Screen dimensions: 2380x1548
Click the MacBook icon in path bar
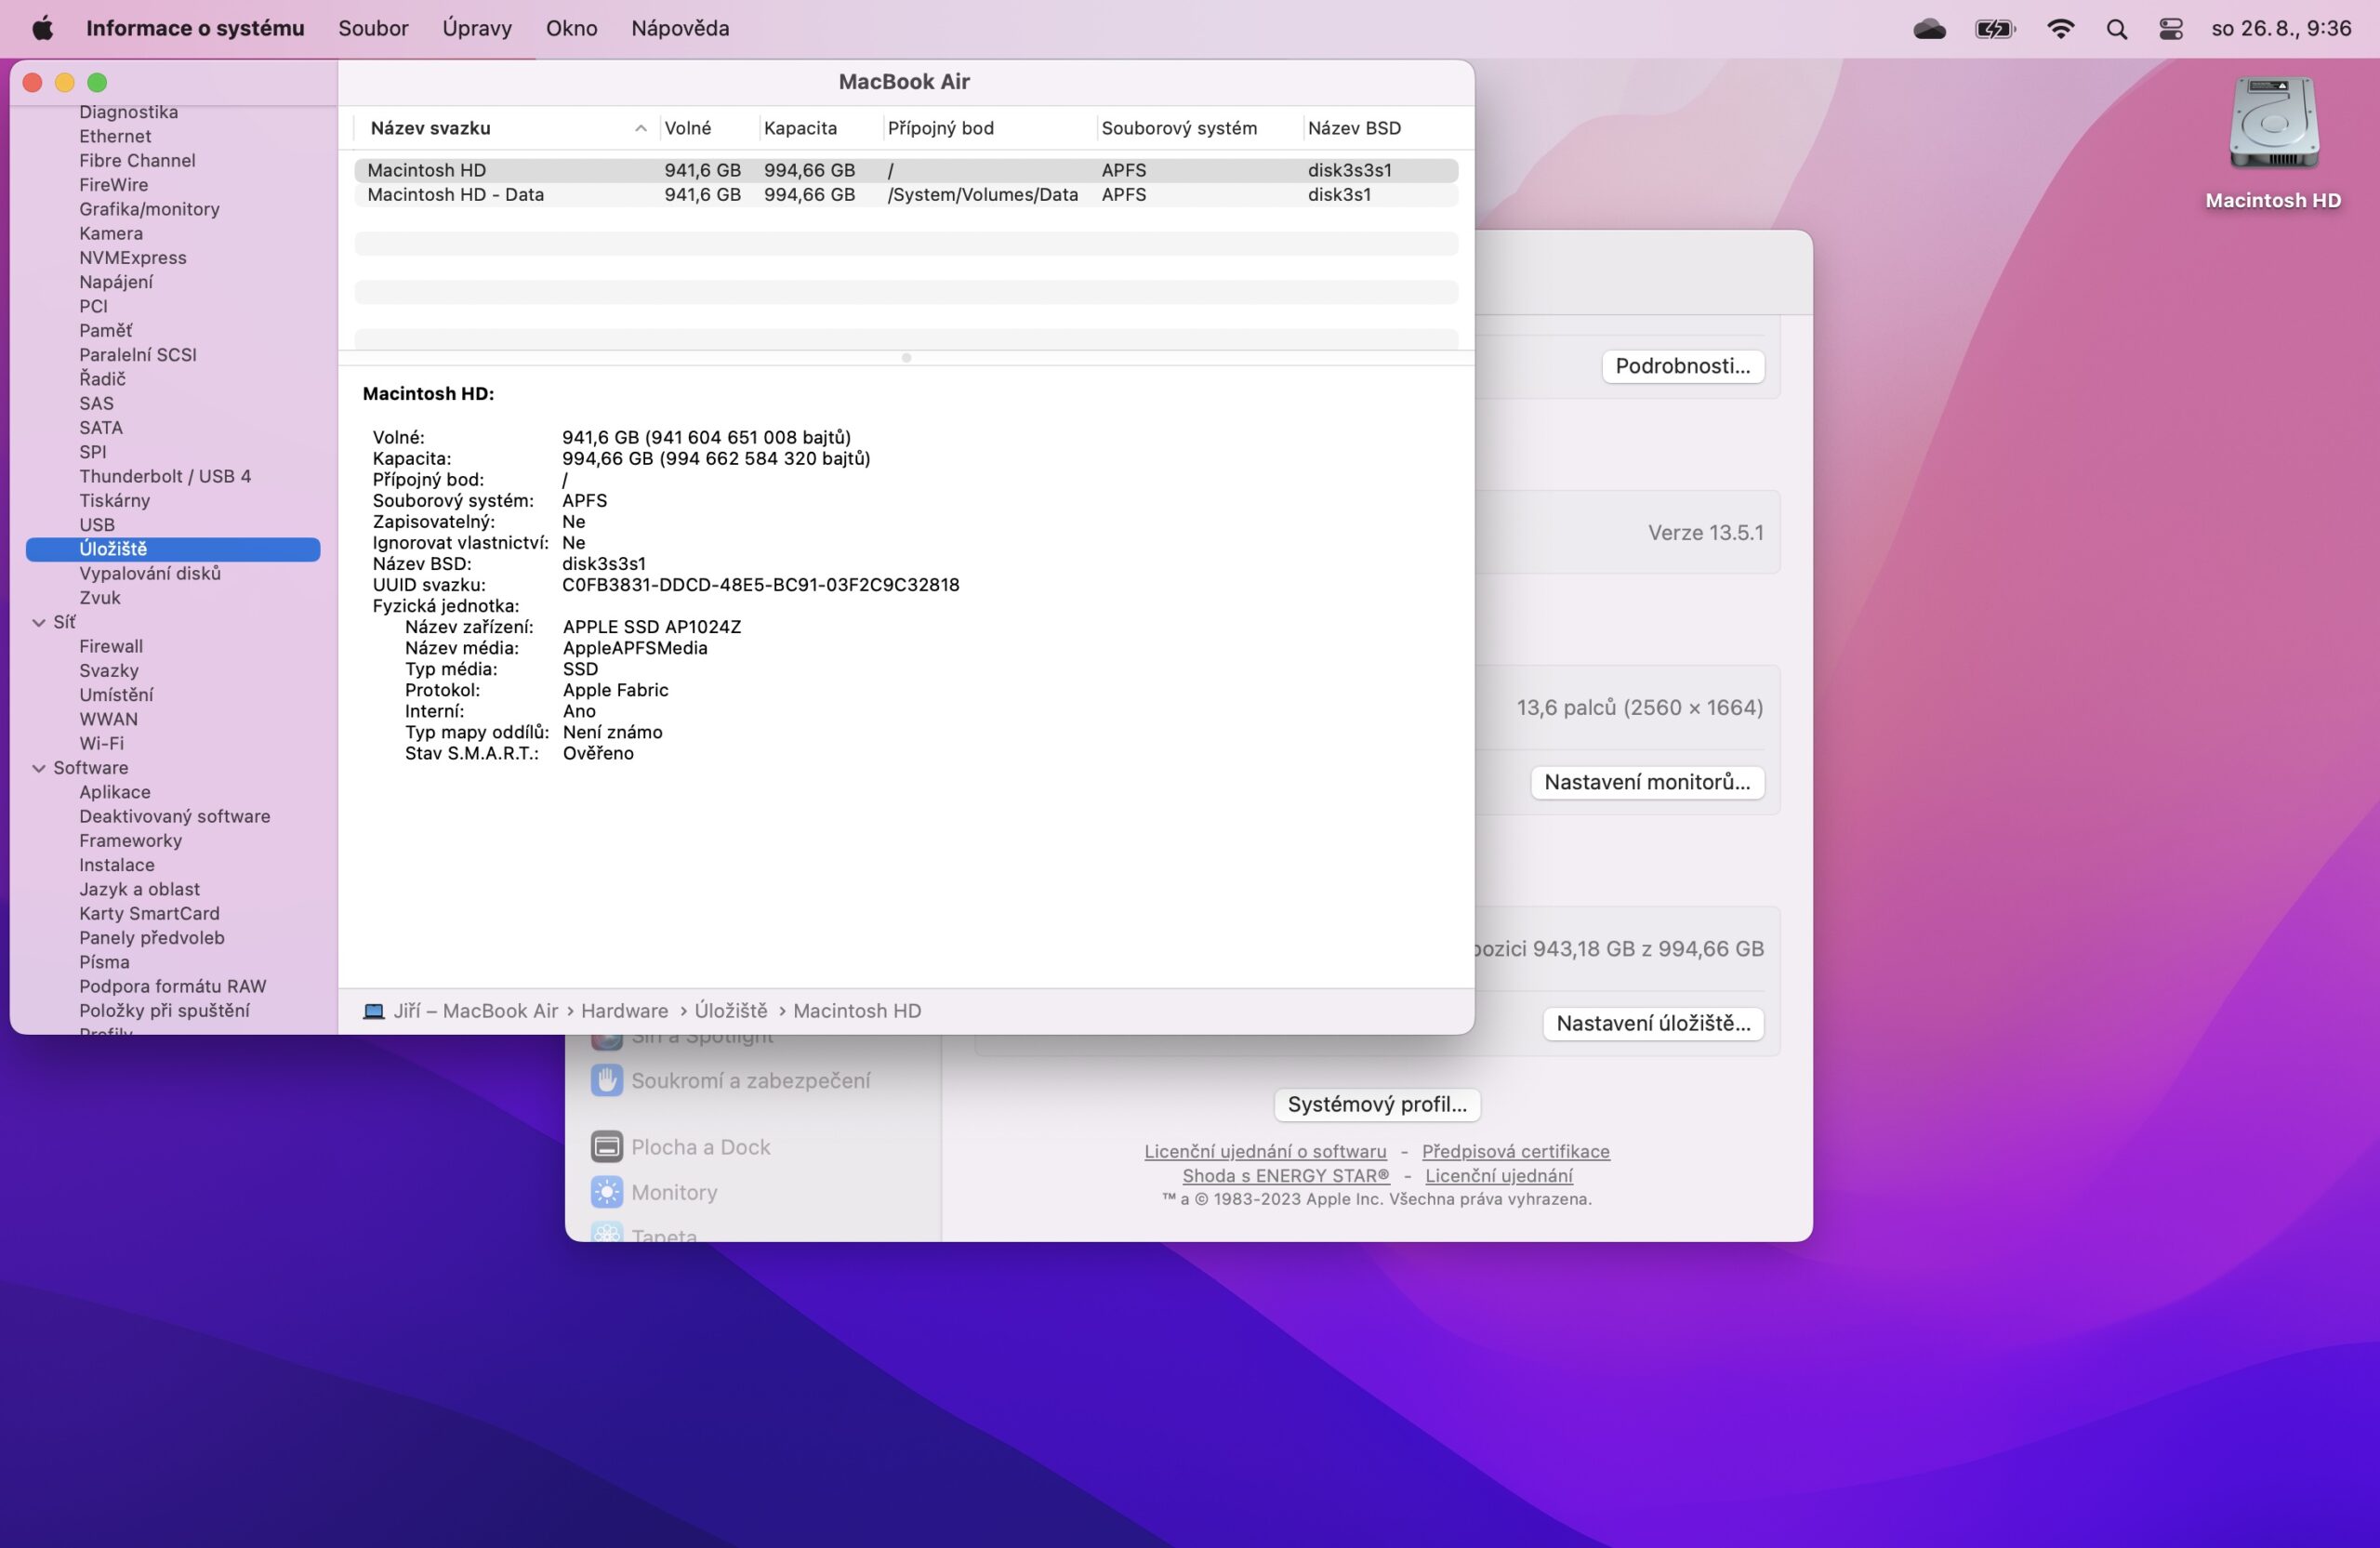pyautogui.click(x=374, y=1011)
